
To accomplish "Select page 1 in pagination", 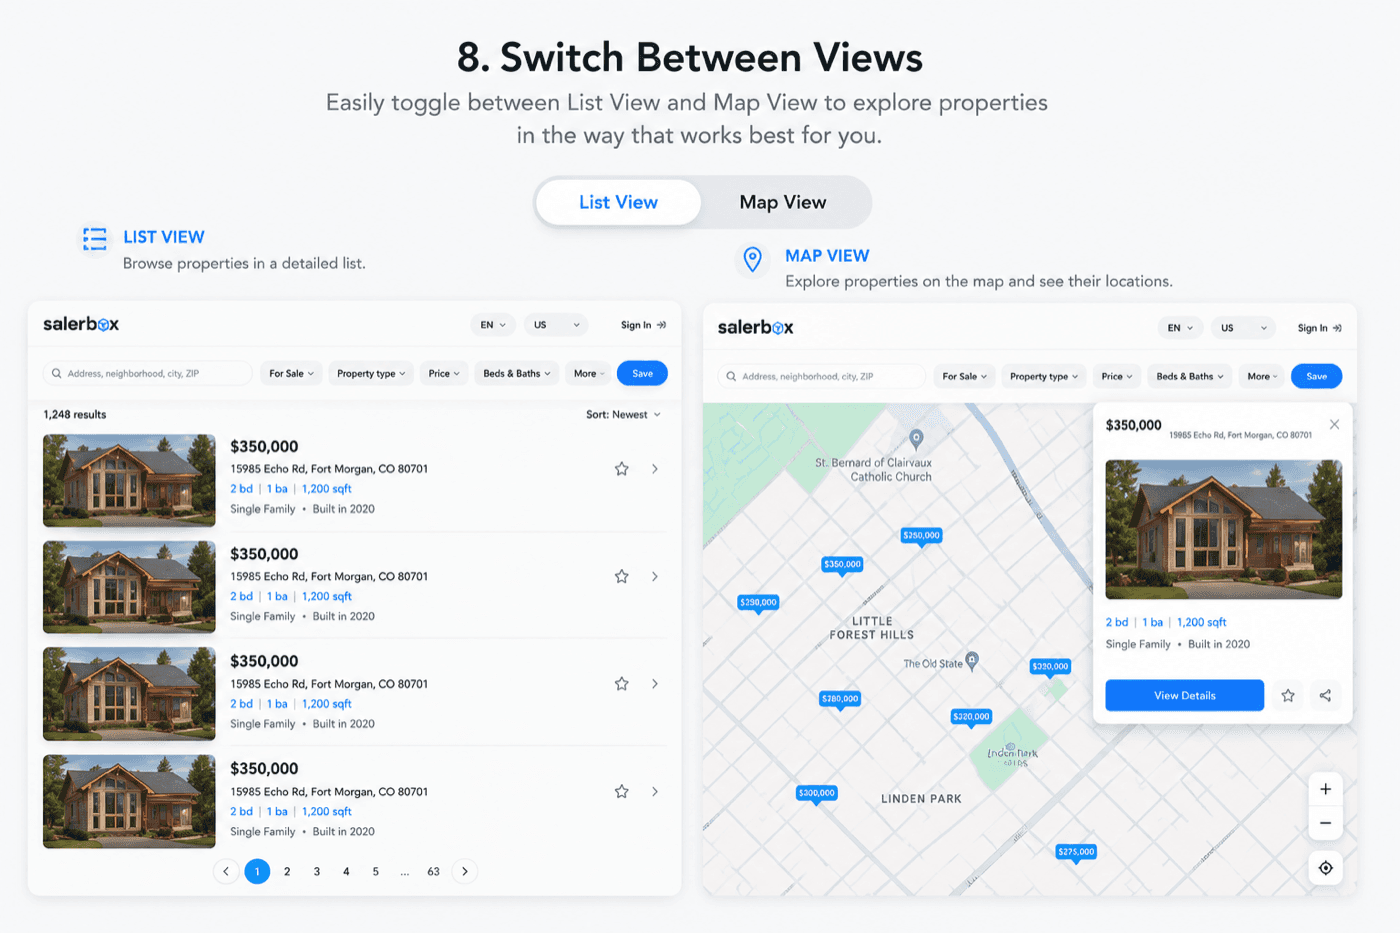I will click(x=257, y=871).
